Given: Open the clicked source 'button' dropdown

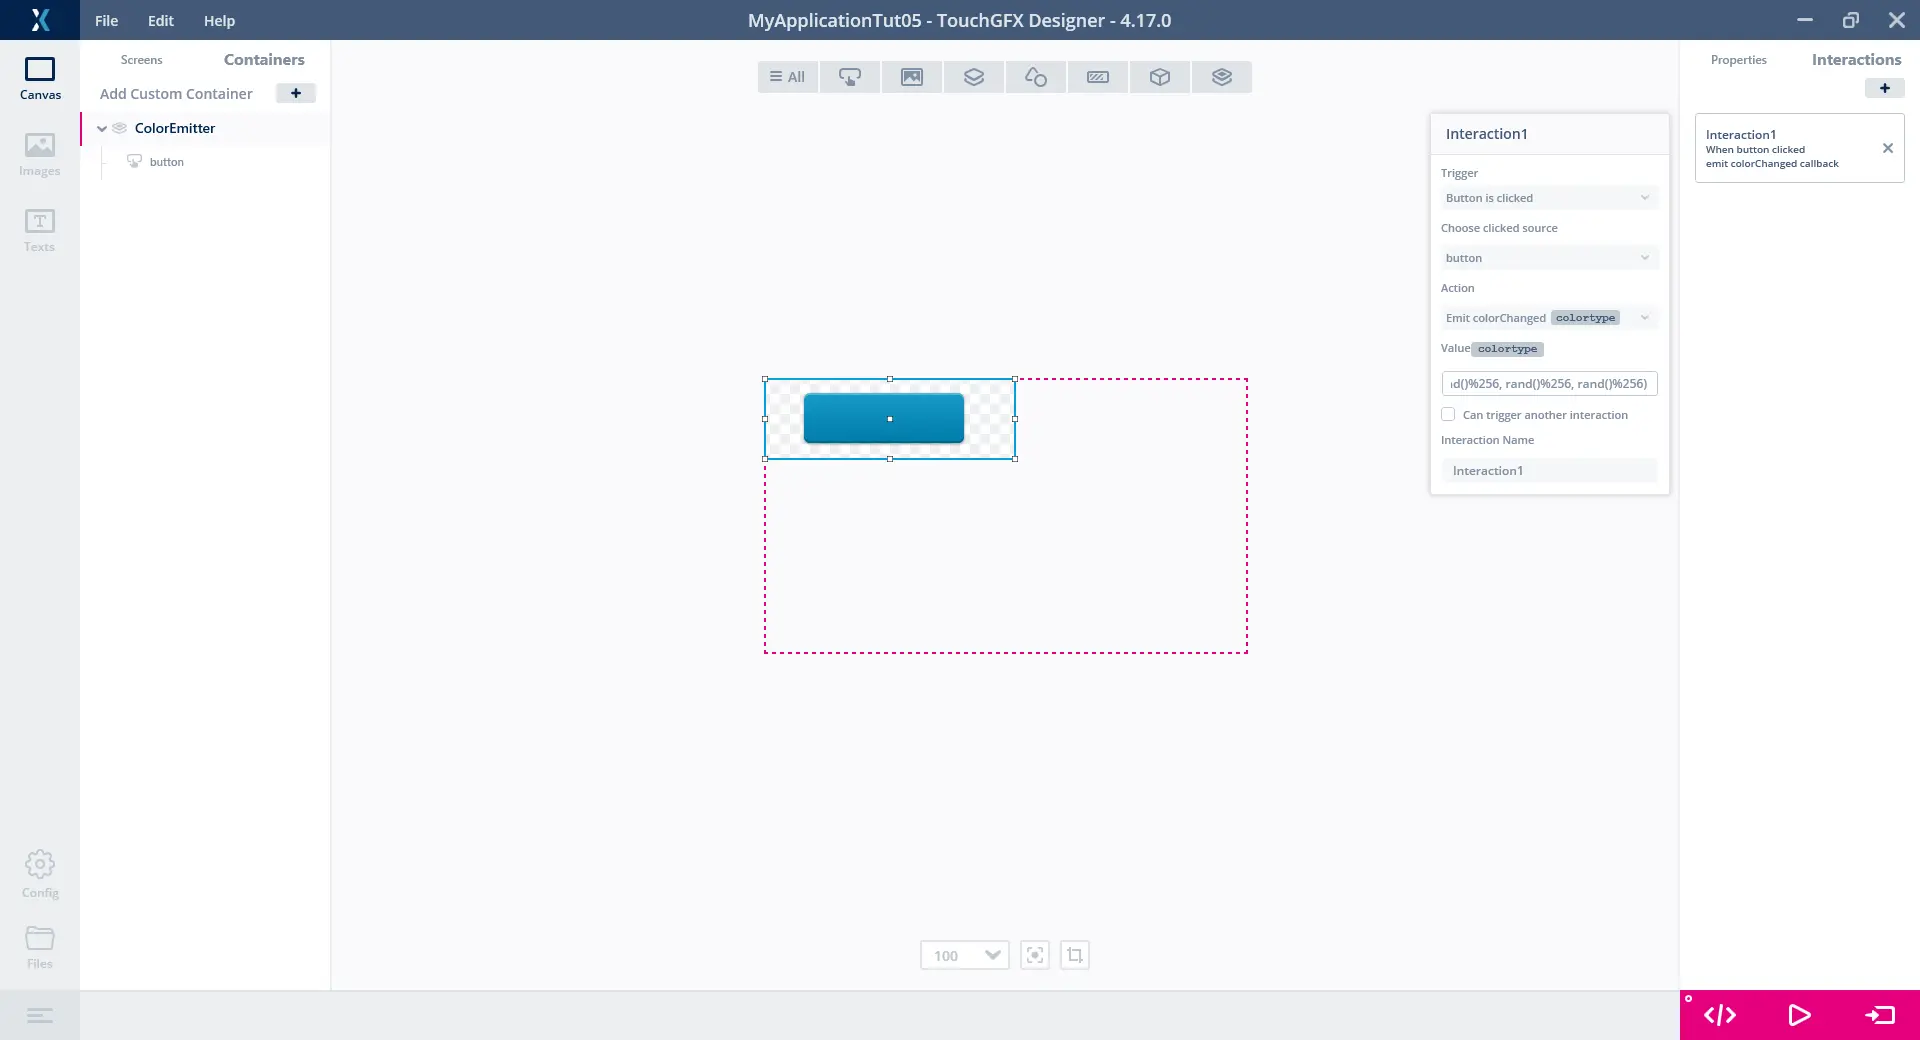Looking at the screenshot, I should click(1548, 258).
